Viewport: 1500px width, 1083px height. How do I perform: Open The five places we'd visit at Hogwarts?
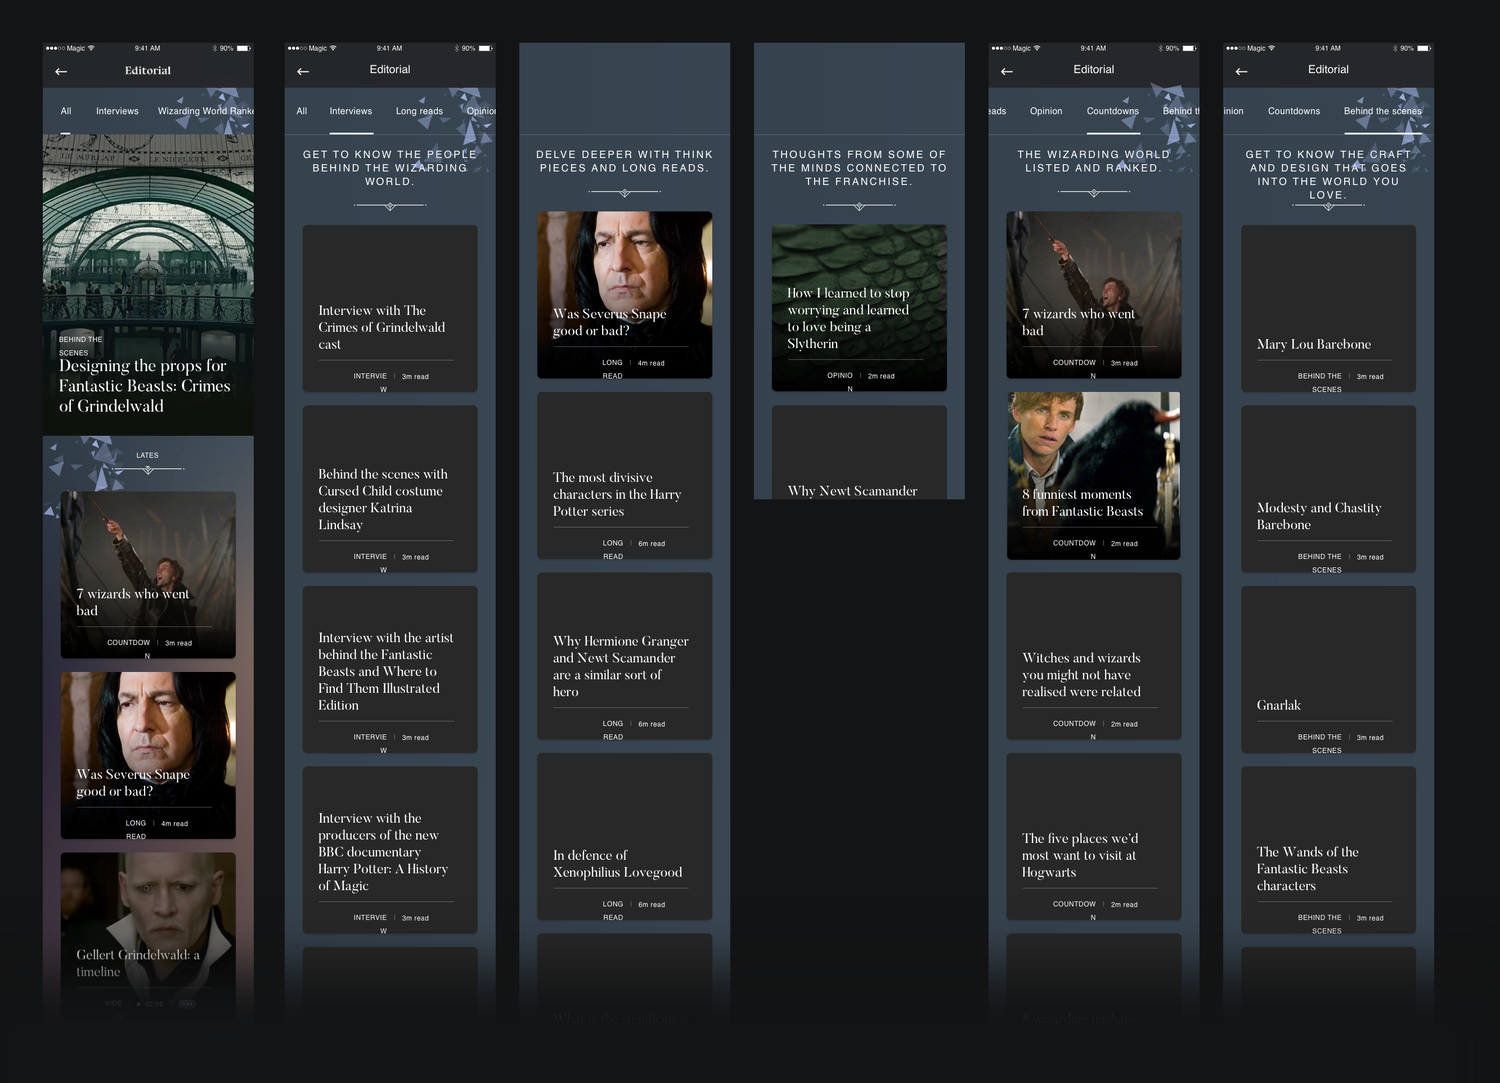(x=1094, y=836)
